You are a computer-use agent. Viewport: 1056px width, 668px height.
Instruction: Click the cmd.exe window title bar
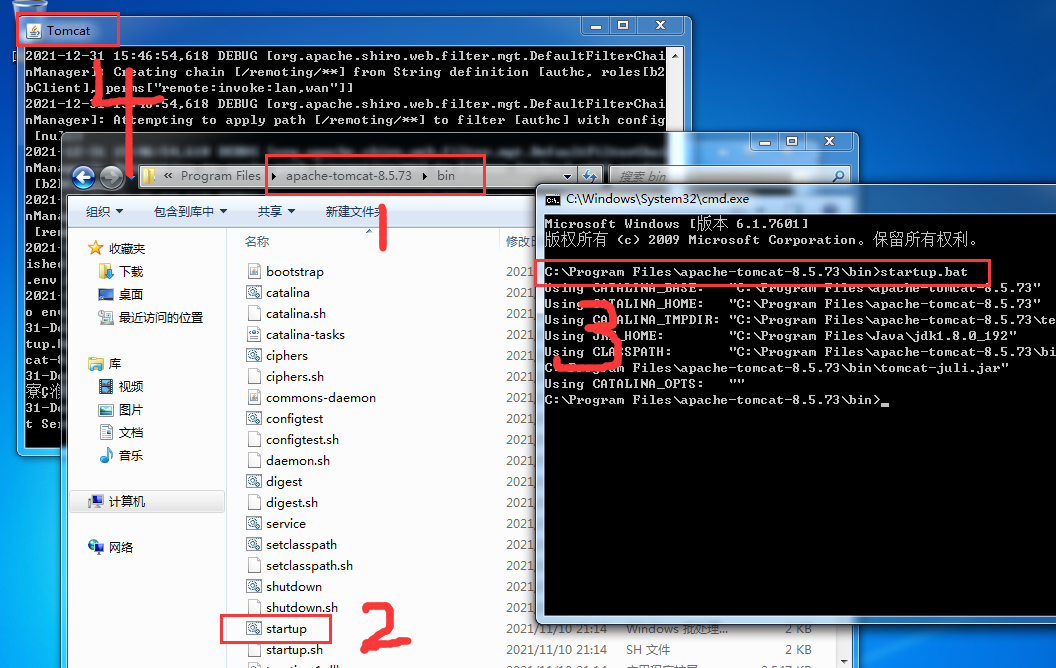click(x=798, y=199)
